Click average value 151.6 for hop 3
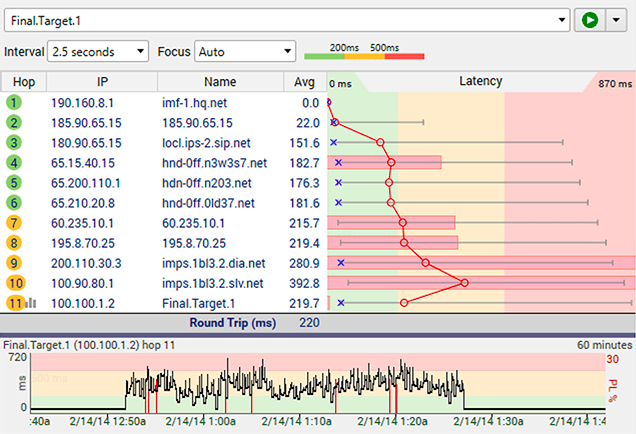636x434 pixels. pos(304,143)
